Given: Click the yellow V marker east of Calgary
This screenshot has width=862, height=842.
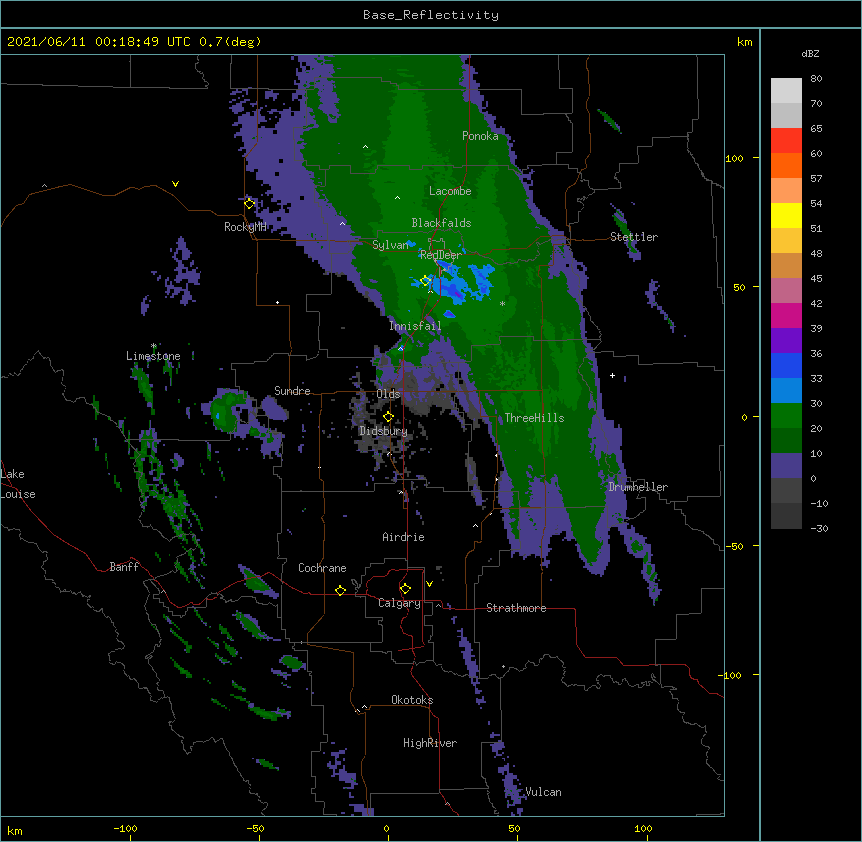Looking at the screenshot, I should click(429, 584).
